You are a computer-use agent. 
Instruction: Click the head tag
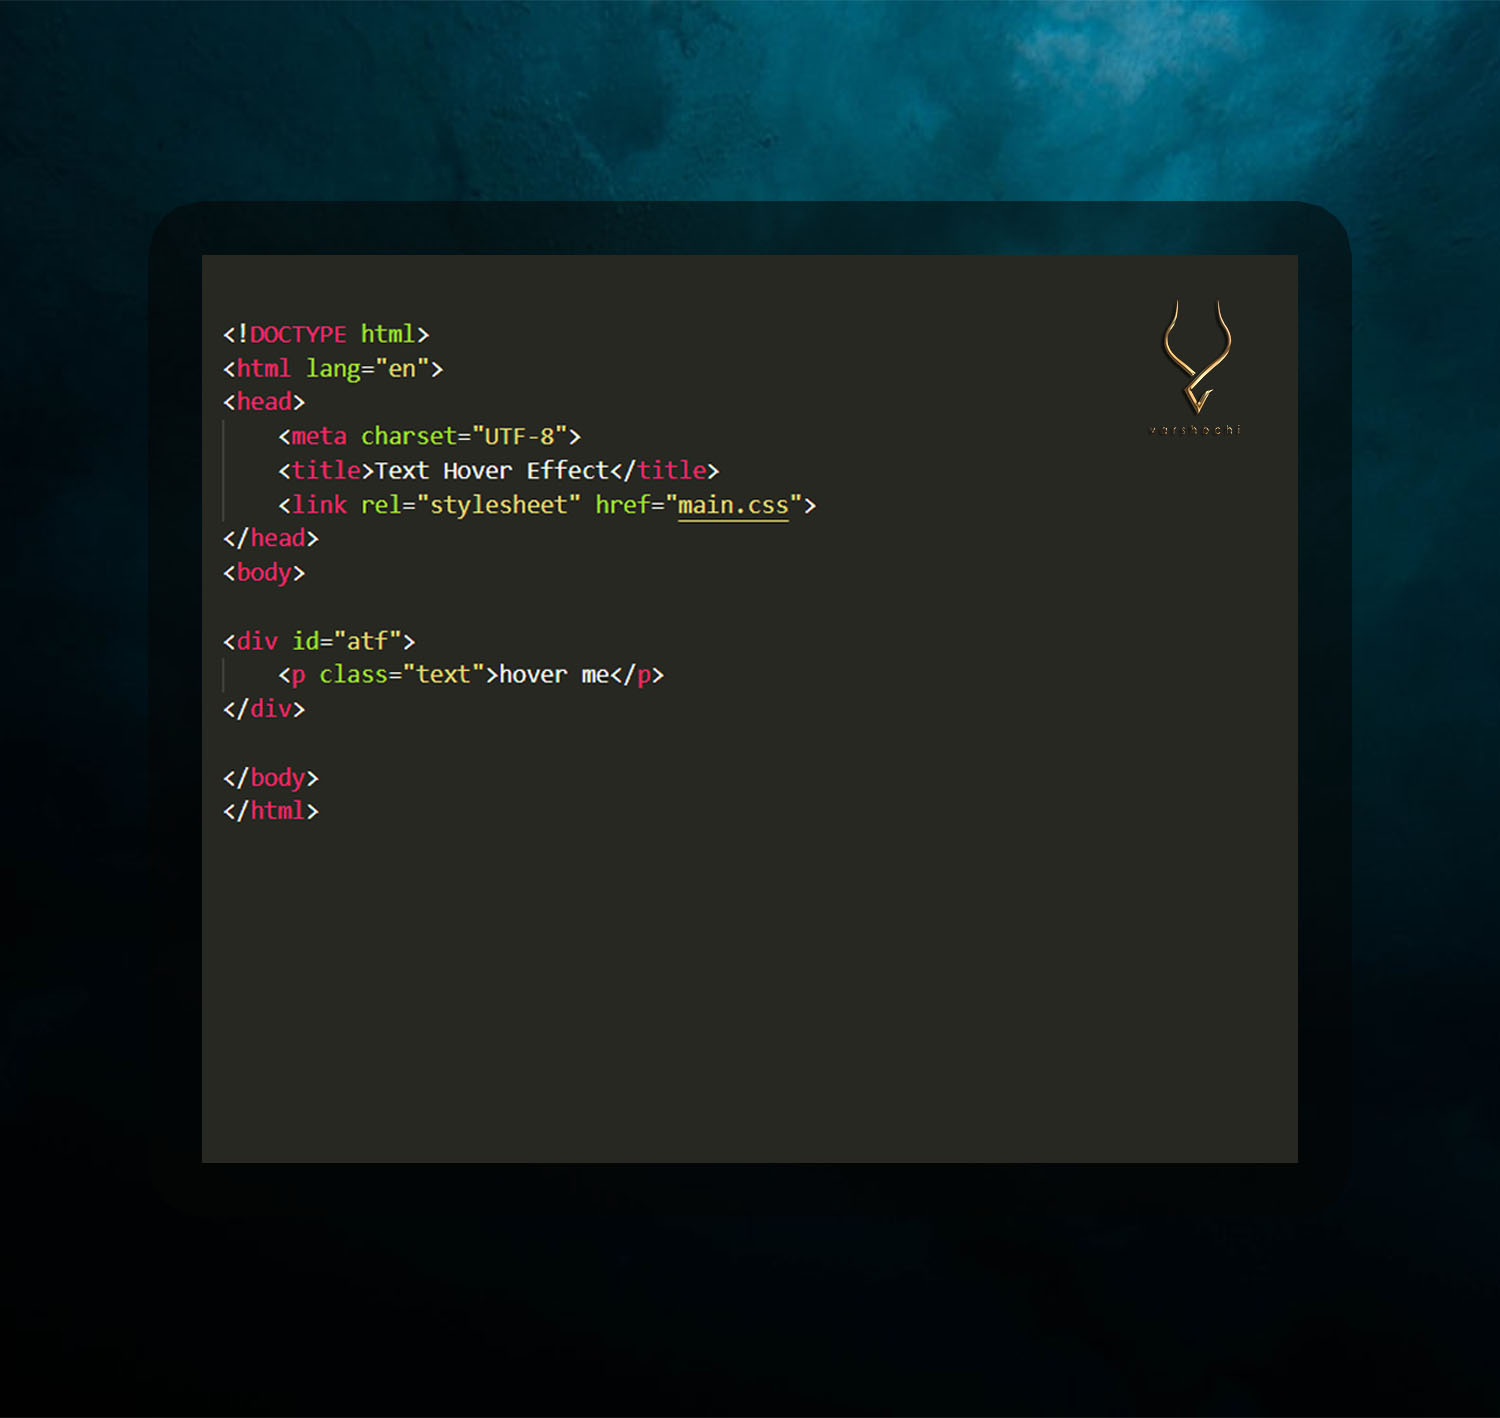(265, 402)
